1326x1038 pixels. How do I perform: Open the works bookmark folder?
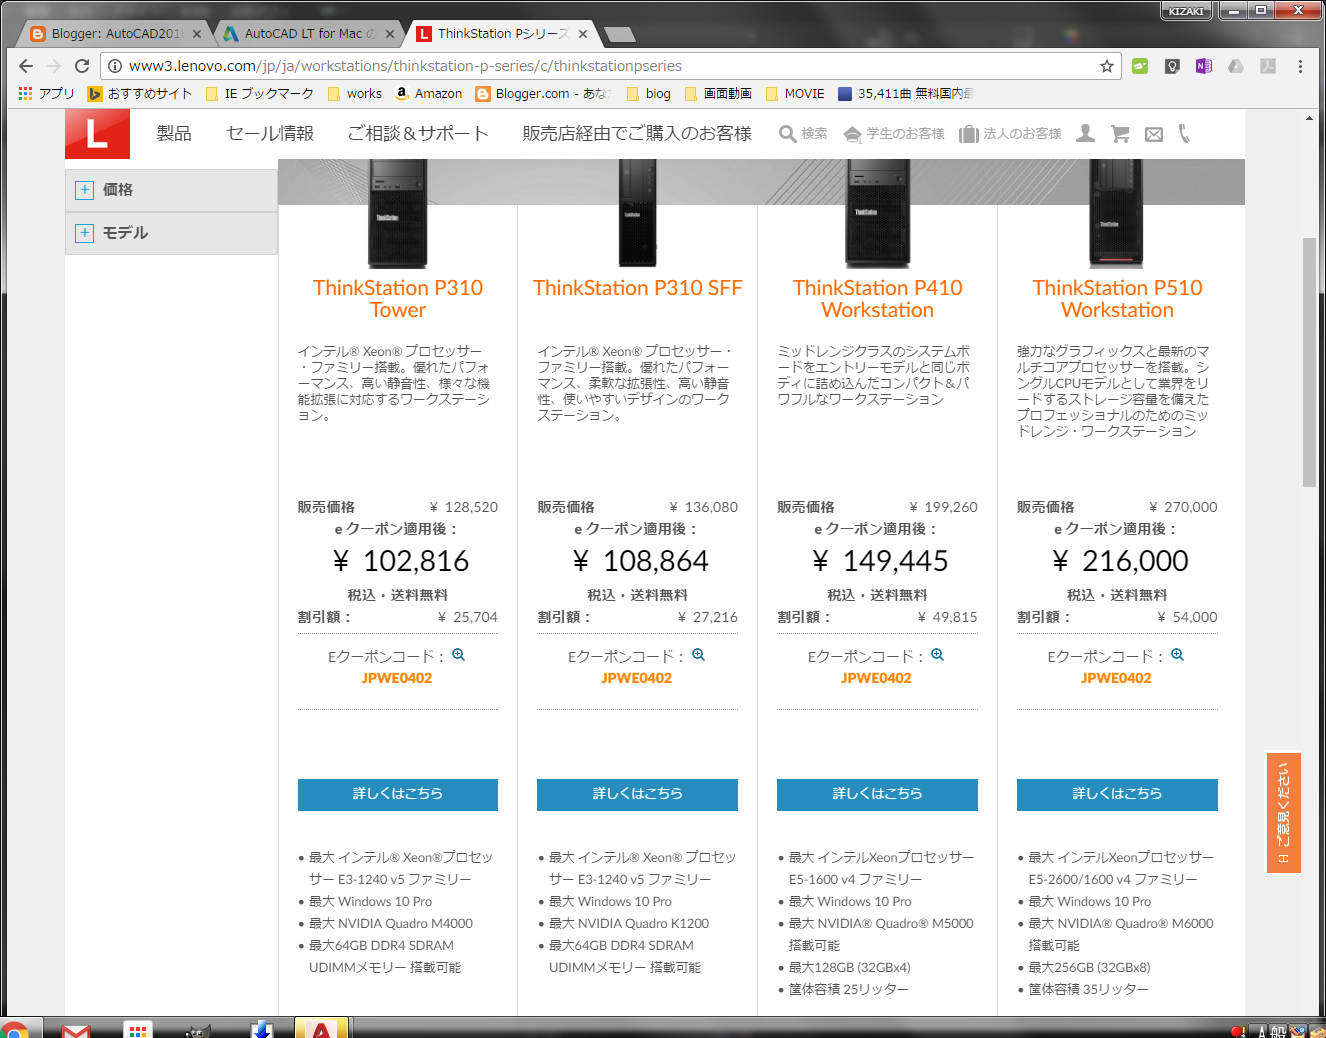[x=354, y=93]
